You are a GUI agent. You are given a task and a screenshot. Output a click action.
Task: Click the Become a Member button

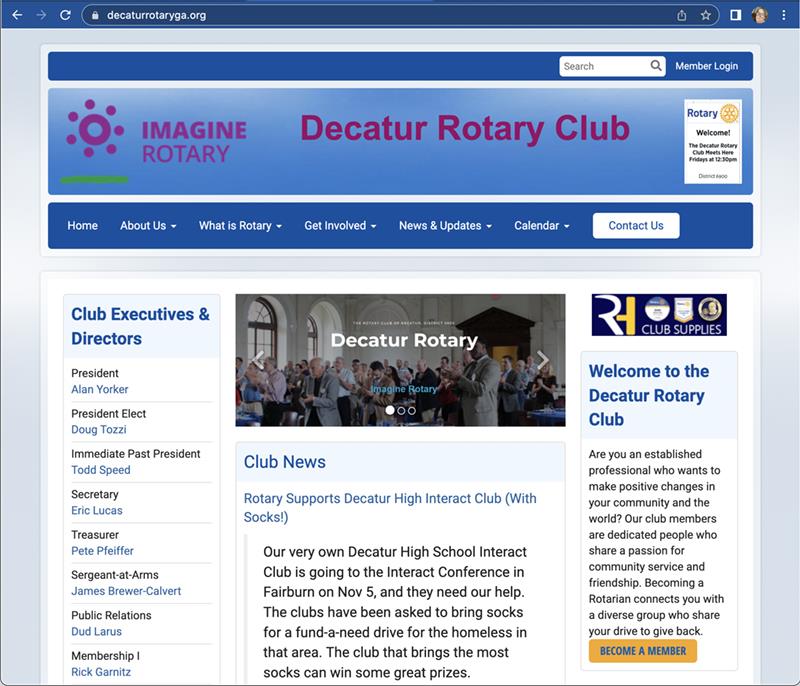coord(643,651)
